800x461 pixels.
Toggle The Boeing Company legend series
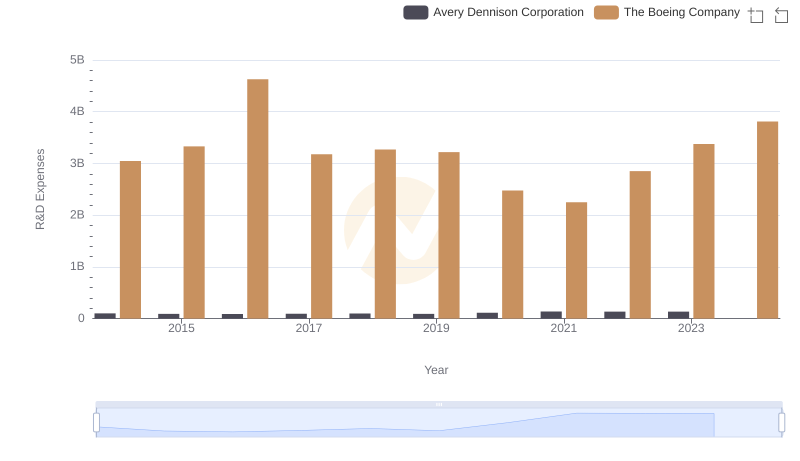(x=667, y=12)
